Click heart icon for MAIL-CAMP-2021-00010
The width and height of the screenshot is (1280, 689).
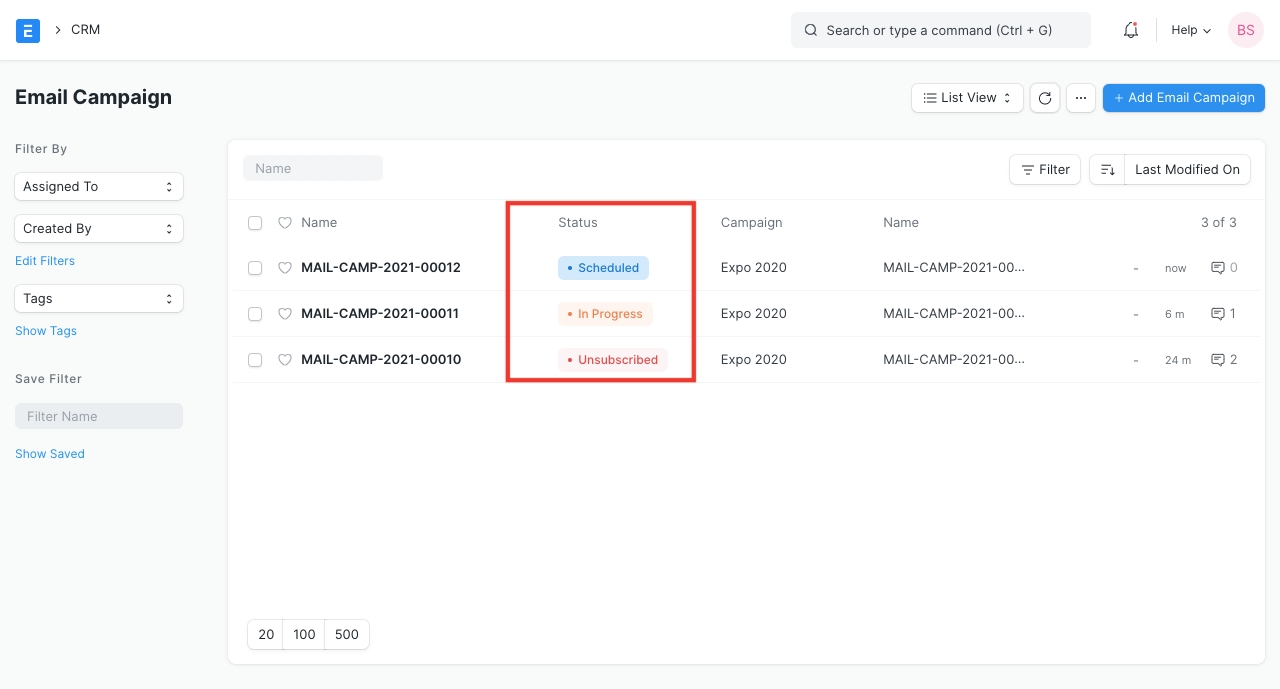[285, 360]
